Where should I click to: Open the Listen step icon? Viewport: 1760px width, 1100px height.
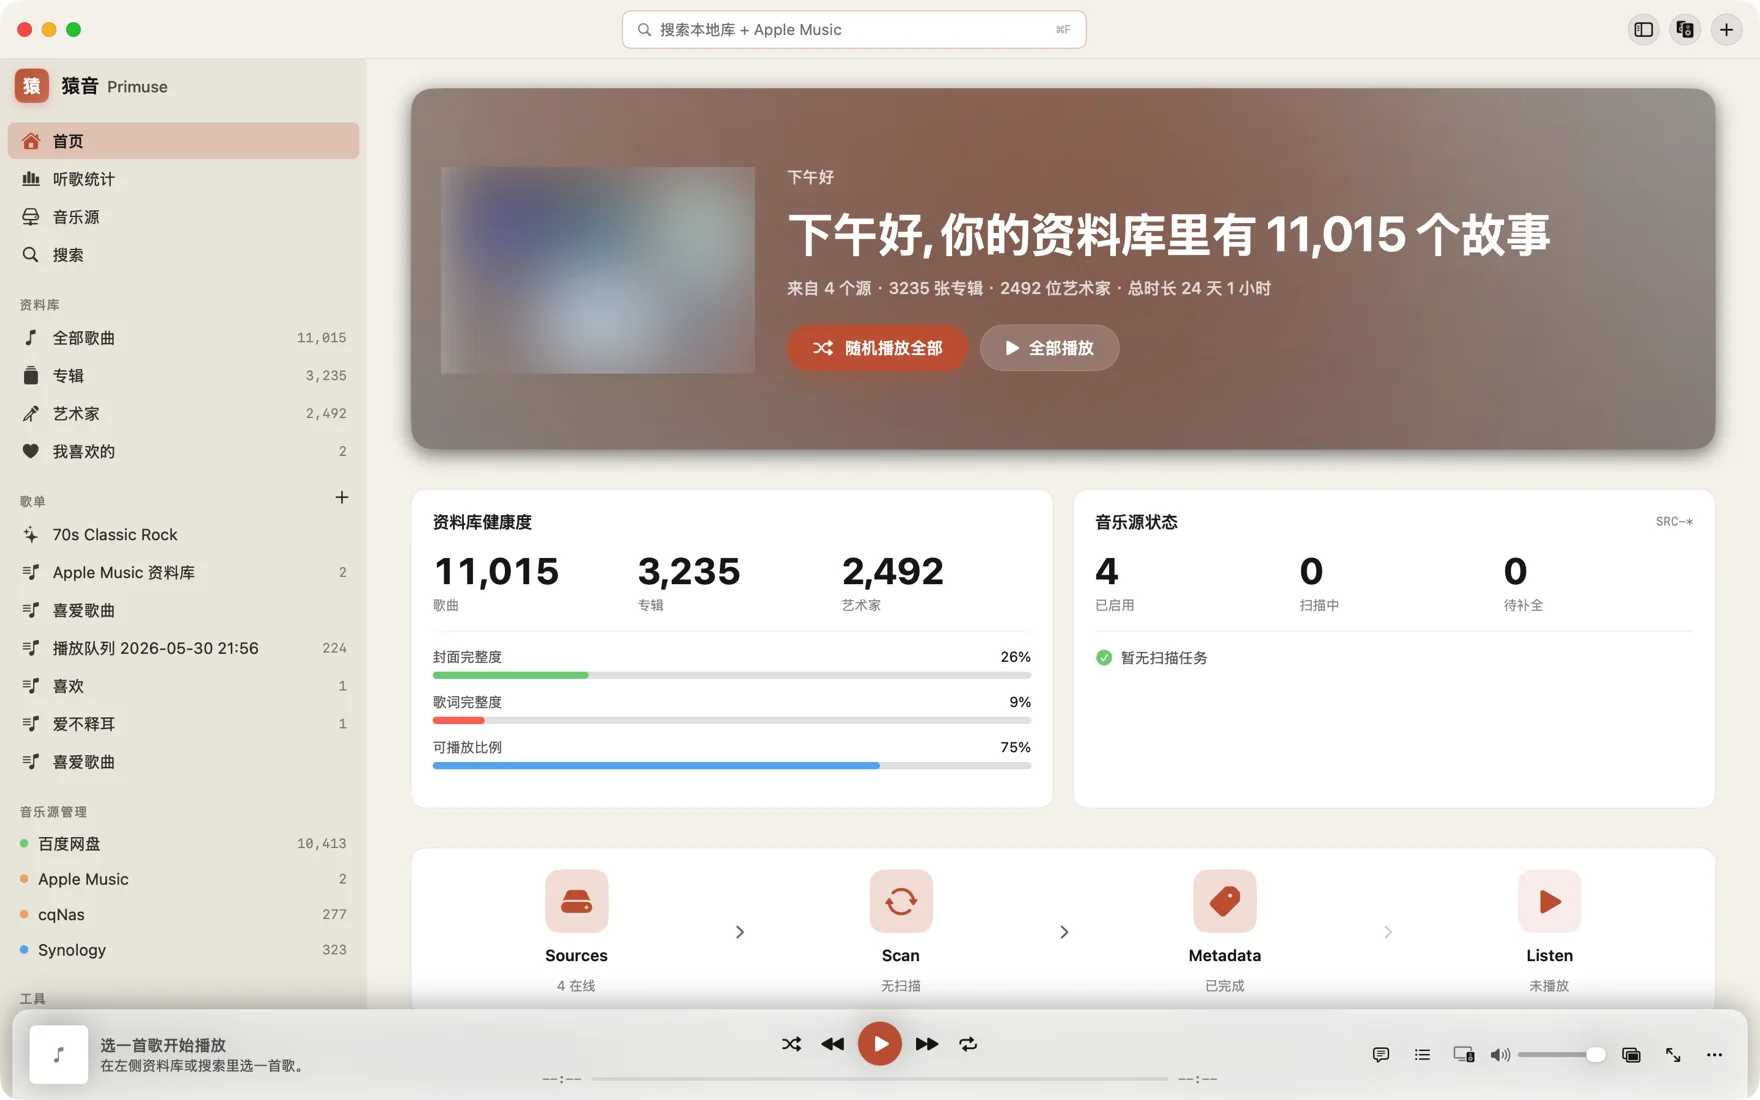click(x=1549, y=901)
